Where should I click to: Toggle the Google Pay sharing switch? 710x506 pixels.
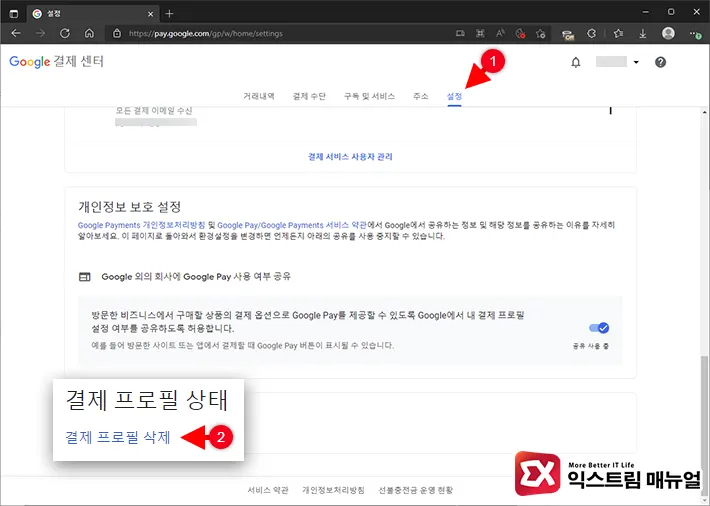click(x=599, y=328)
